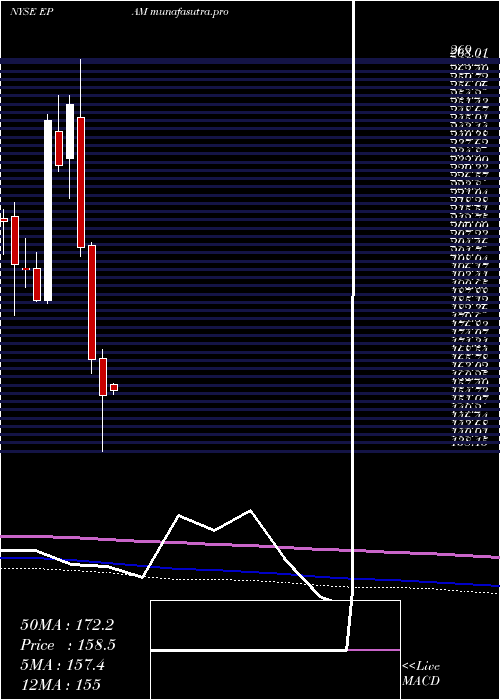The image size is (500, 700).
Task: Select the Price : 158.5 value
Action: pos(68,645)
